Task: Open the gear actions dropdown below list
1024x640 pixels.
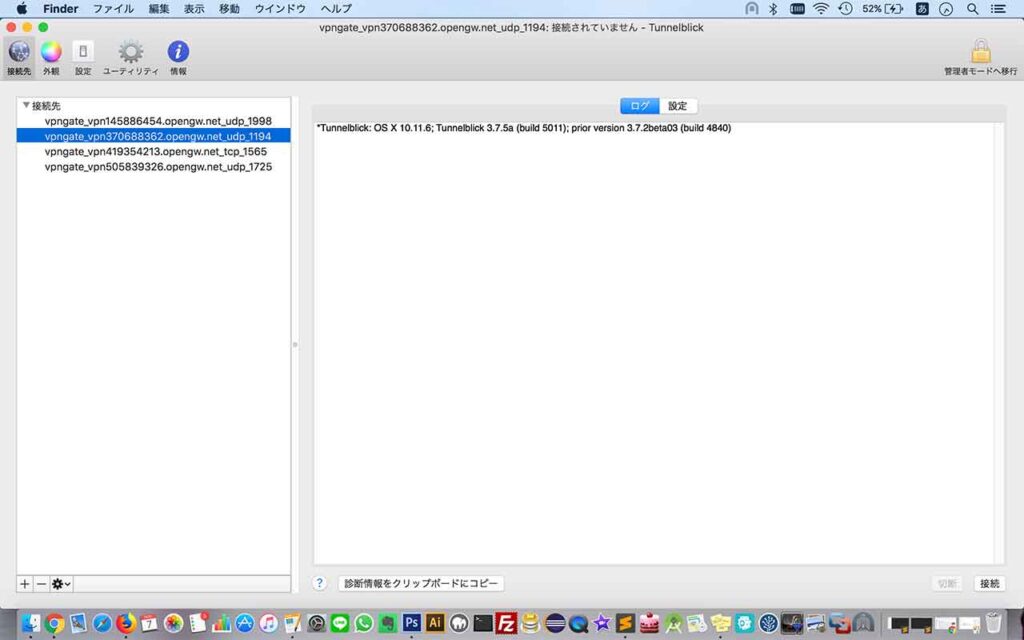Action: (x=62, y=583)
